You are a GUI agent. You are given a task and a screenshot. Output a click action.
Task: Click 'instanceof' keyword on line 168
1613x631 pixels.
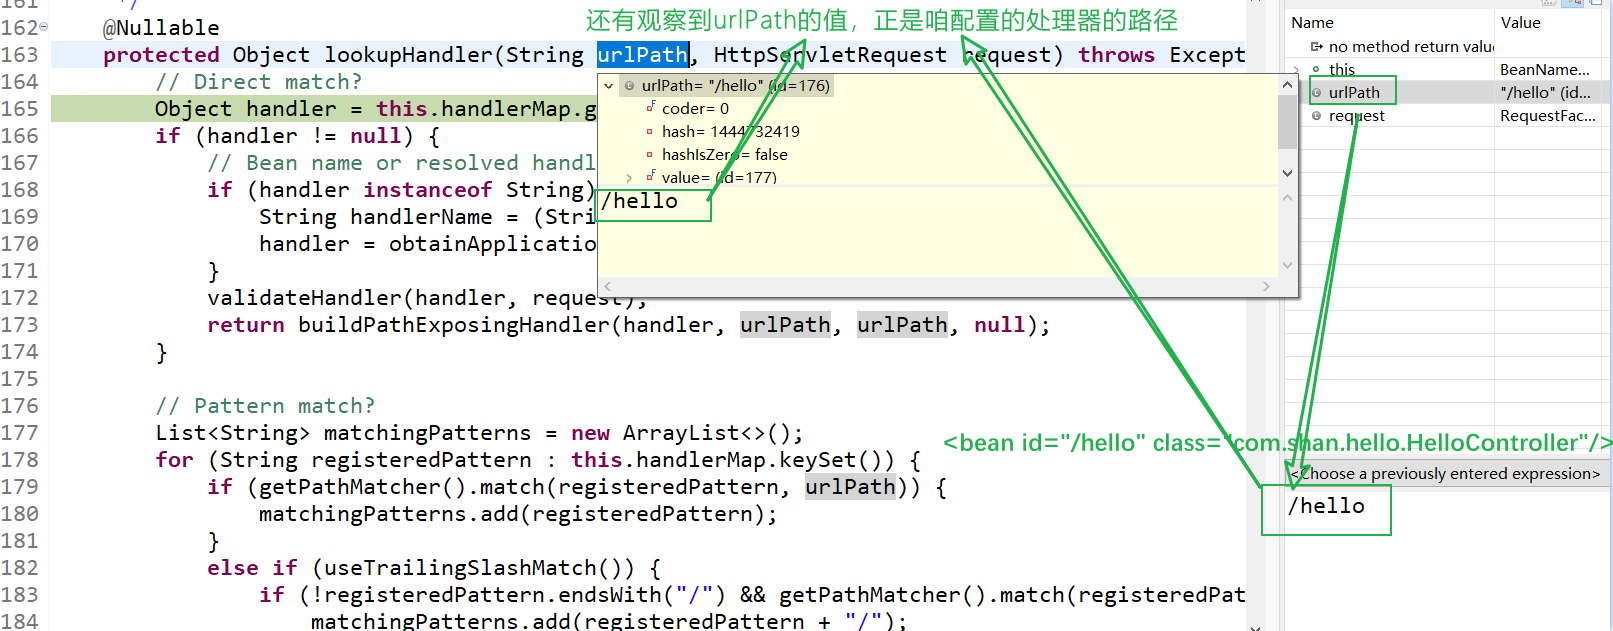428,190
